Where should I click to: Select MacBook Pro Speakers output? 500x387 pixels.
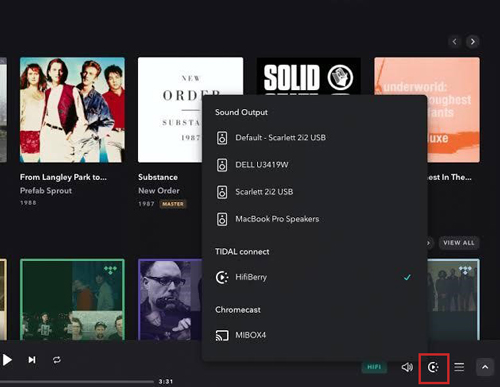tap(315, 219)
